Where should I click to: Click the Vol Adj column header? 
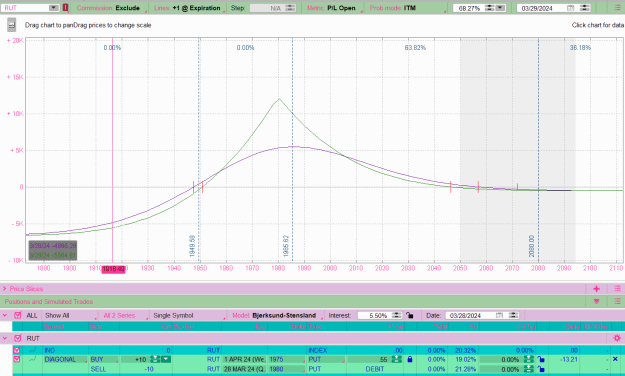click(x=526, y=327)
